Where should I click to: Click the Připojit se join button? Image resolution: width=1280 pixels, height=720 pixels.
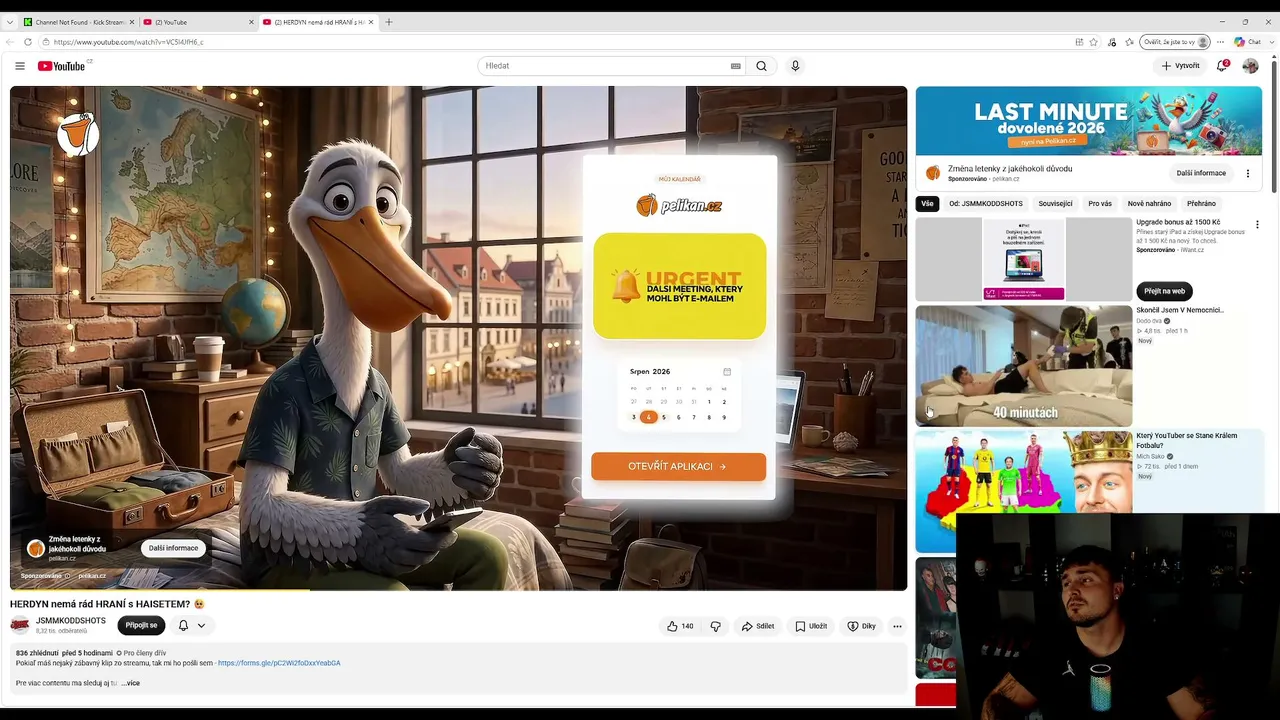141,626
